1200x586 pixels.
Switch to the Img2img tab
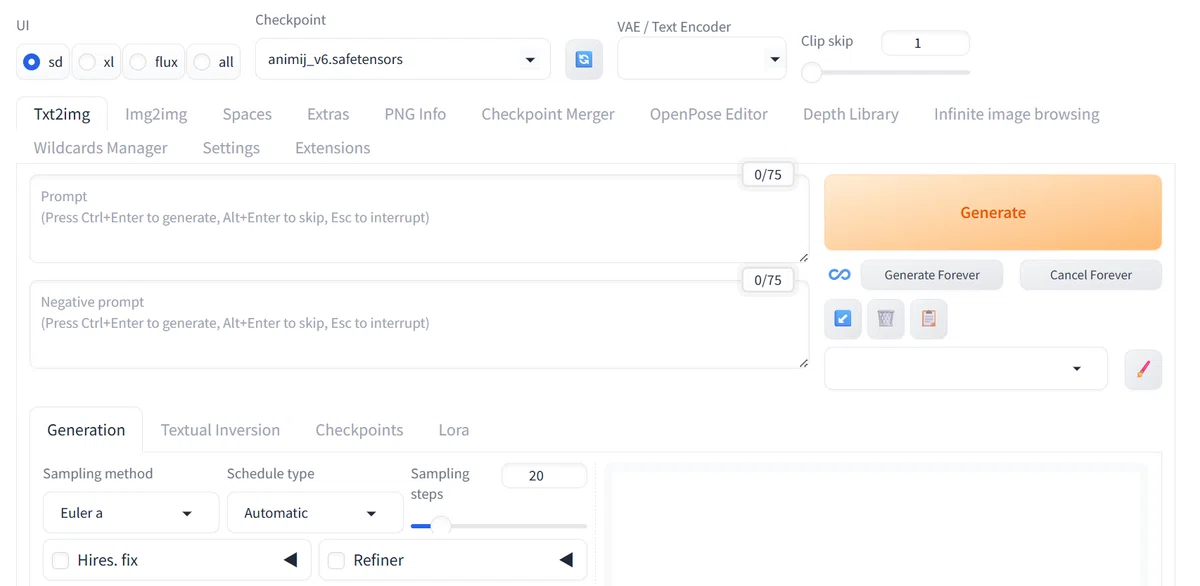156,114
